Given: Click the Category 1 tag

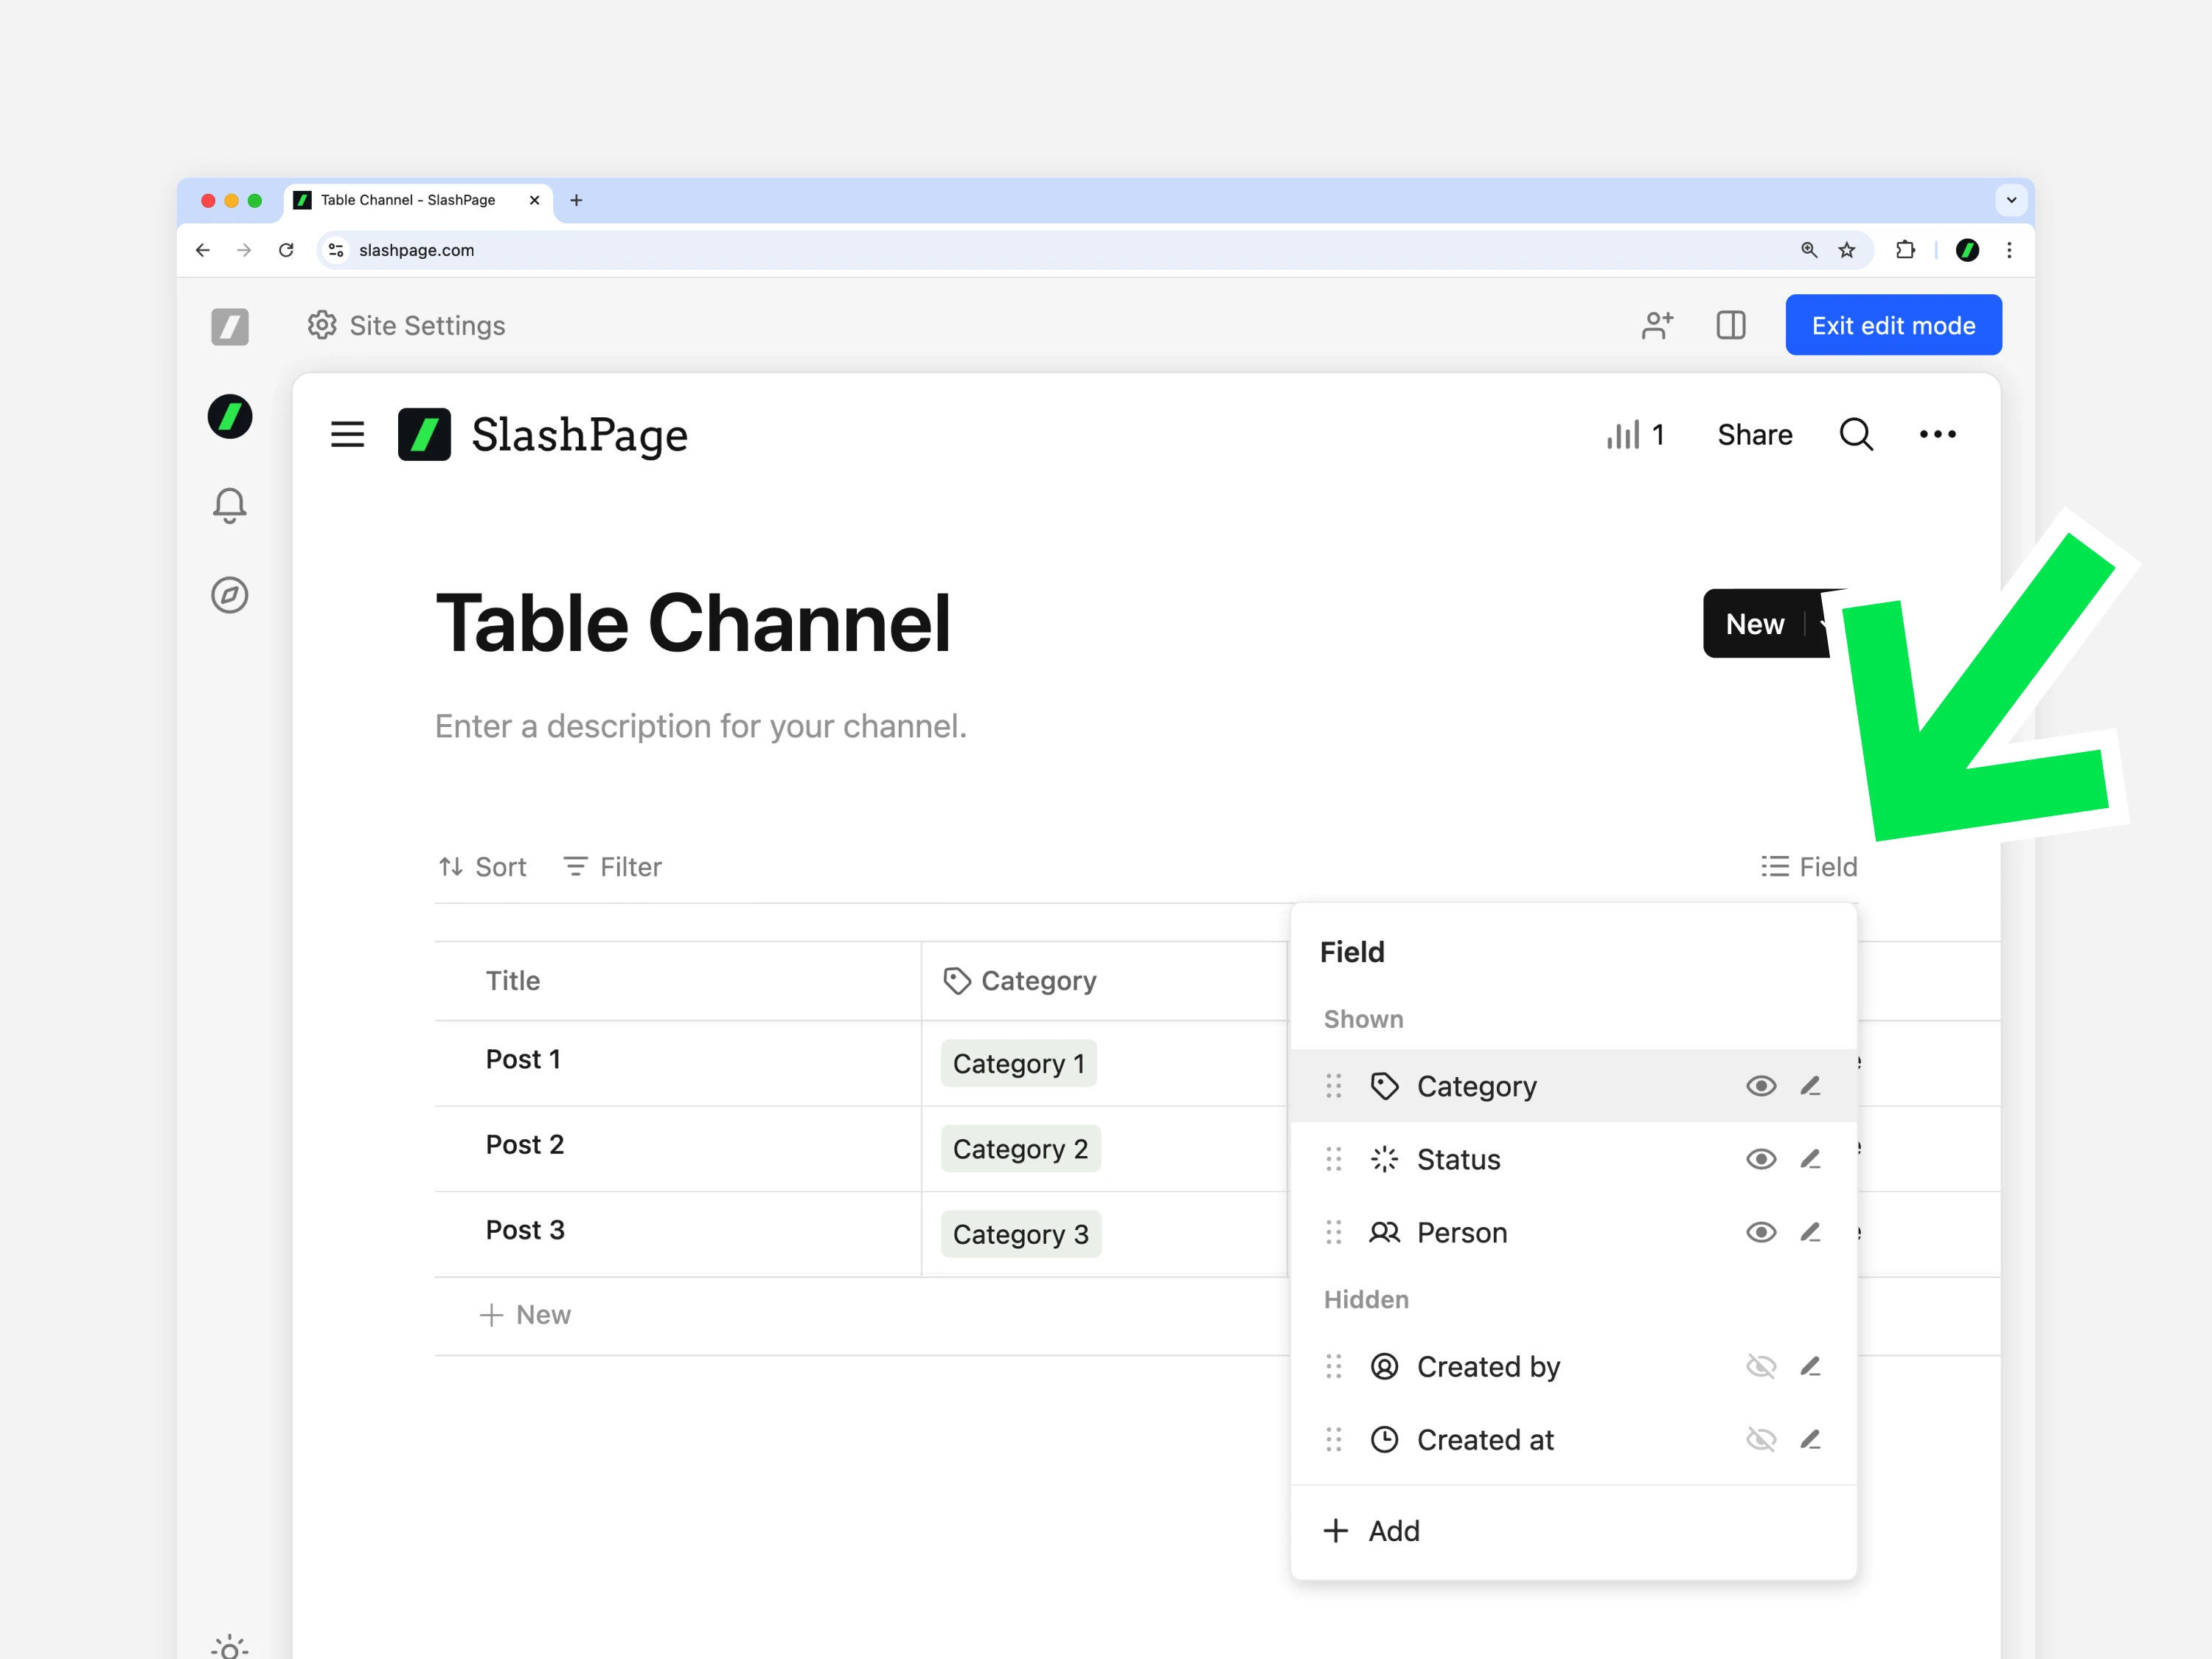Looking at the screenshot, I should 1019,1063.
